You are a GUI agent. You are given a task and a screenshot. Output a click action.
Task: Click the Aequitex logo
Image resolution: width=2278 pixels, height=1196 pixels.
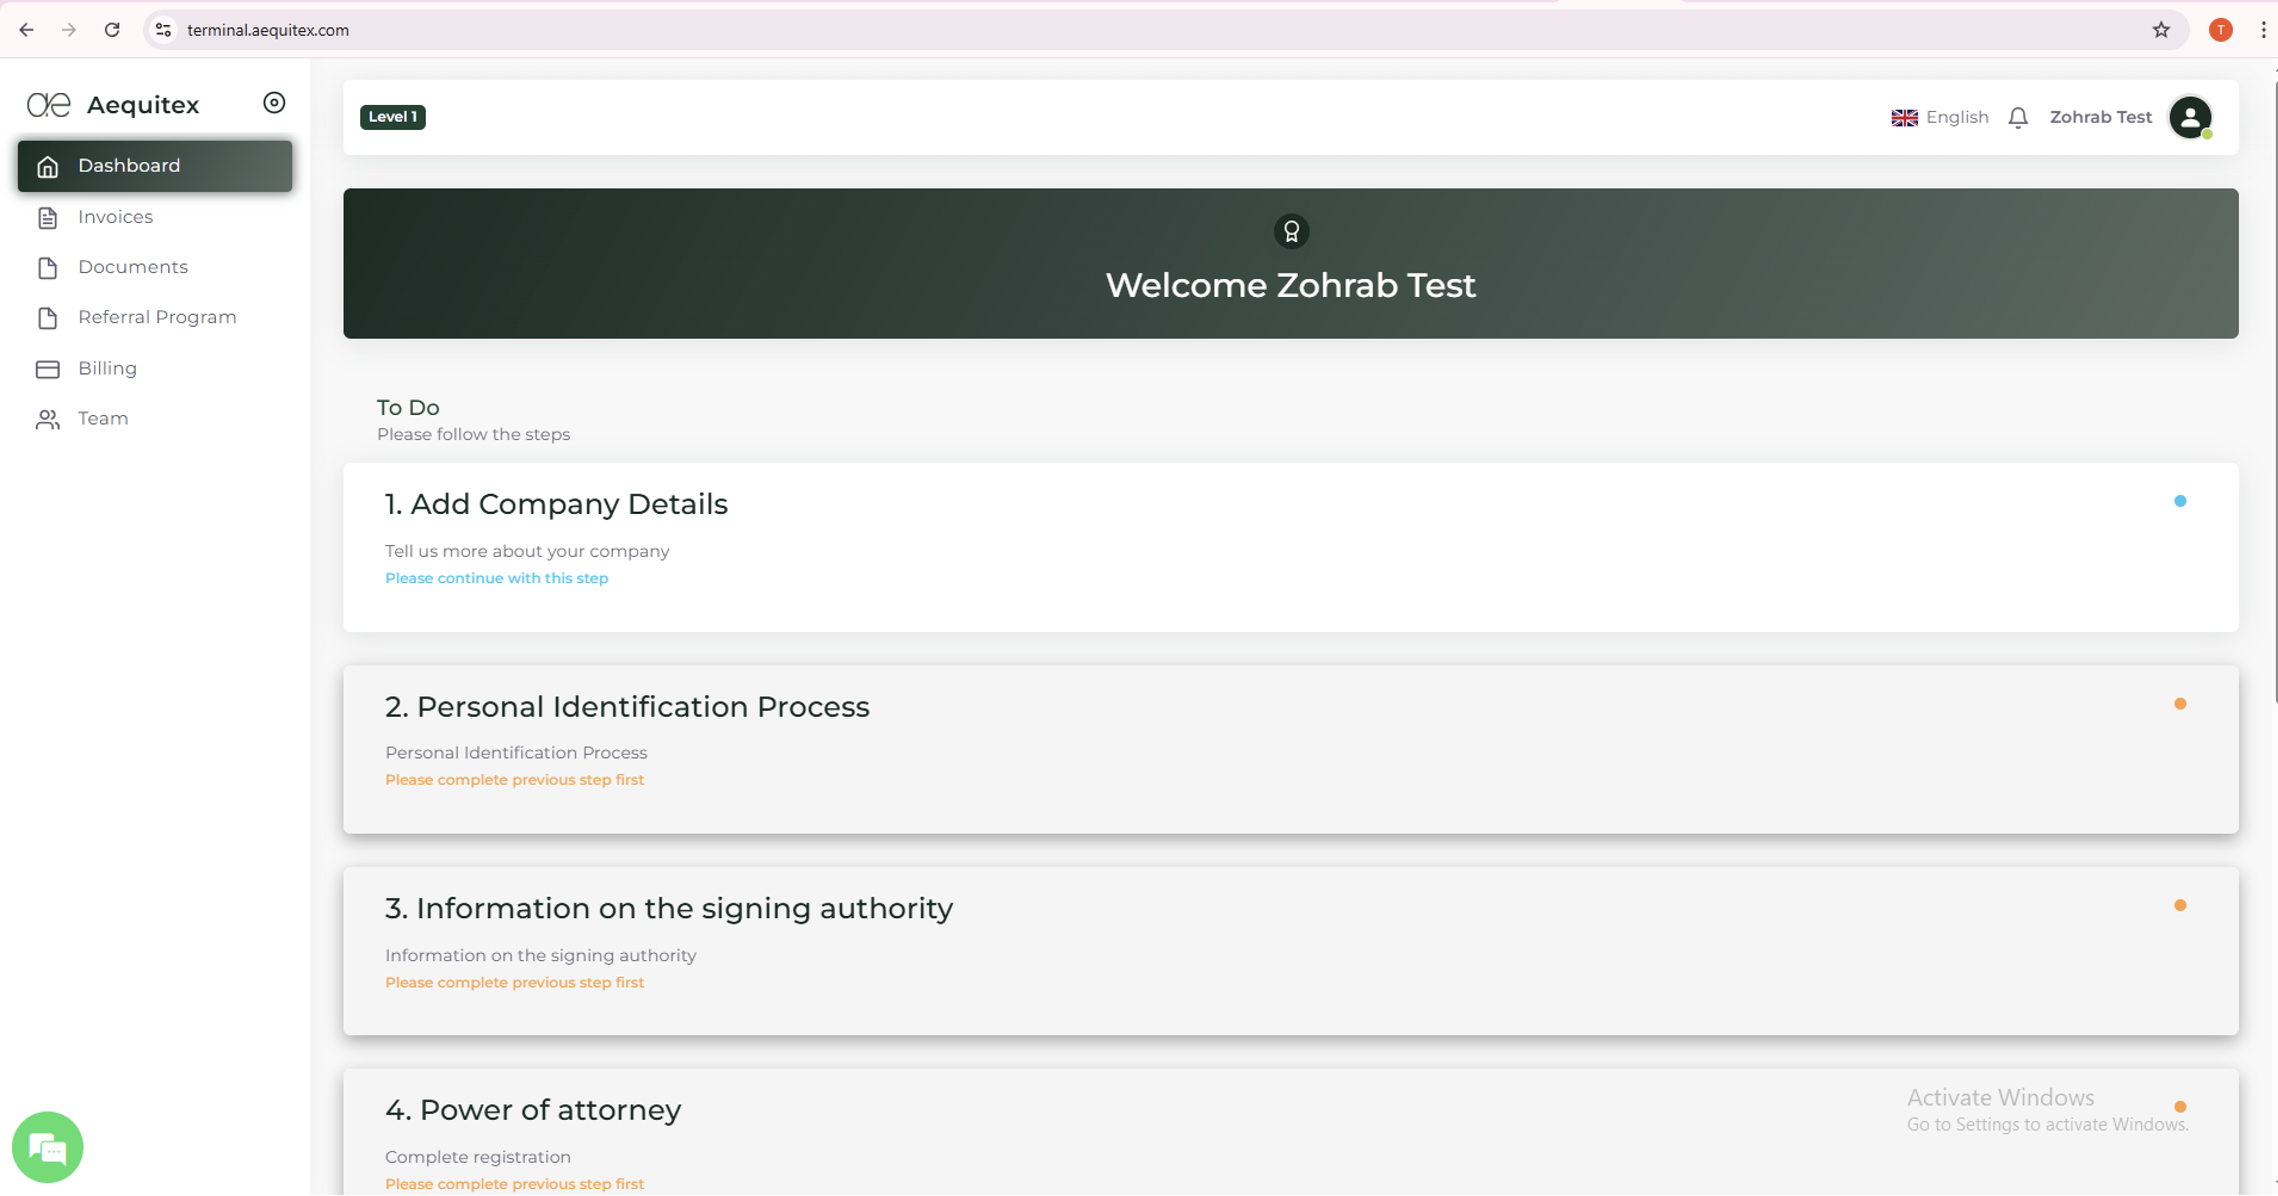[112, 104]
